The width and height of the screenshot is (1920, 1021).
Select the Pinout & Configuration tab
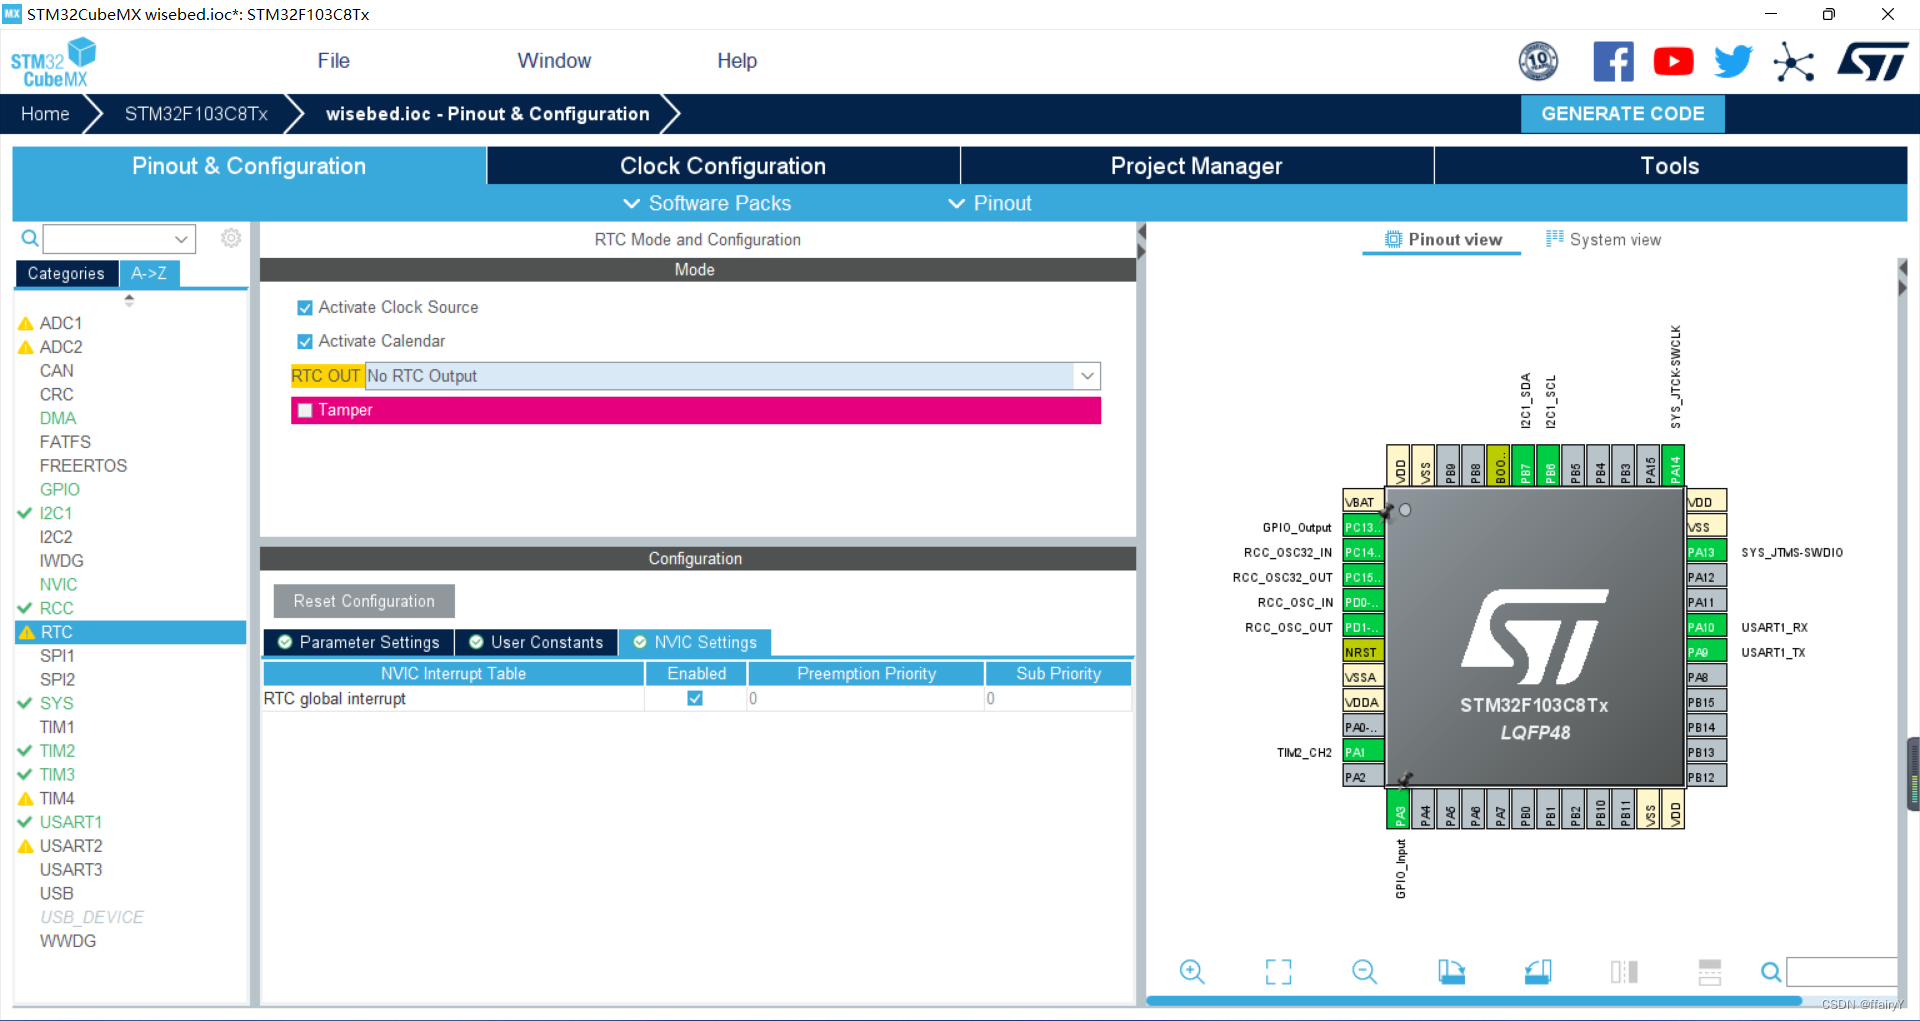[x=249, y=166]
